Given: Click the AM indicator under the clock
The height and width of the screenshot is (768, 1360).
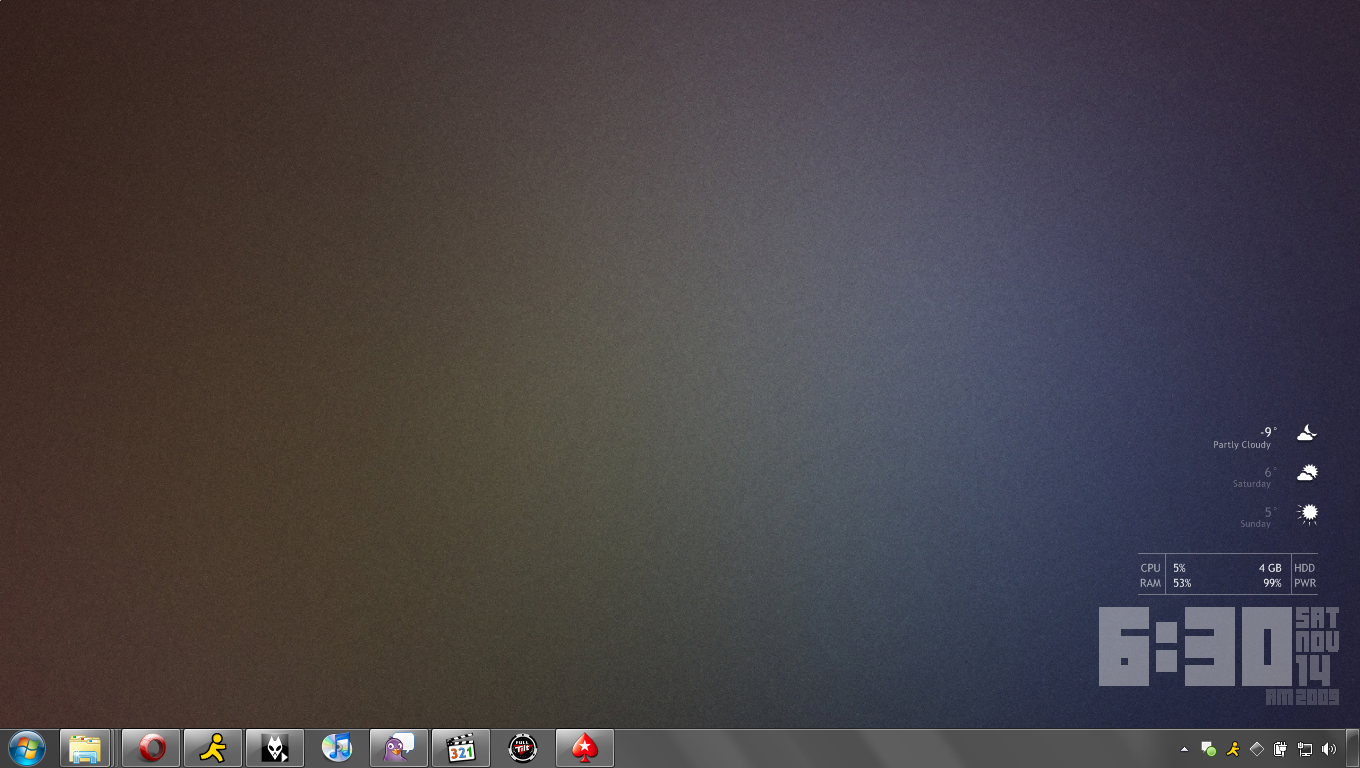Looking at the screenshot, I should 1280,697.
